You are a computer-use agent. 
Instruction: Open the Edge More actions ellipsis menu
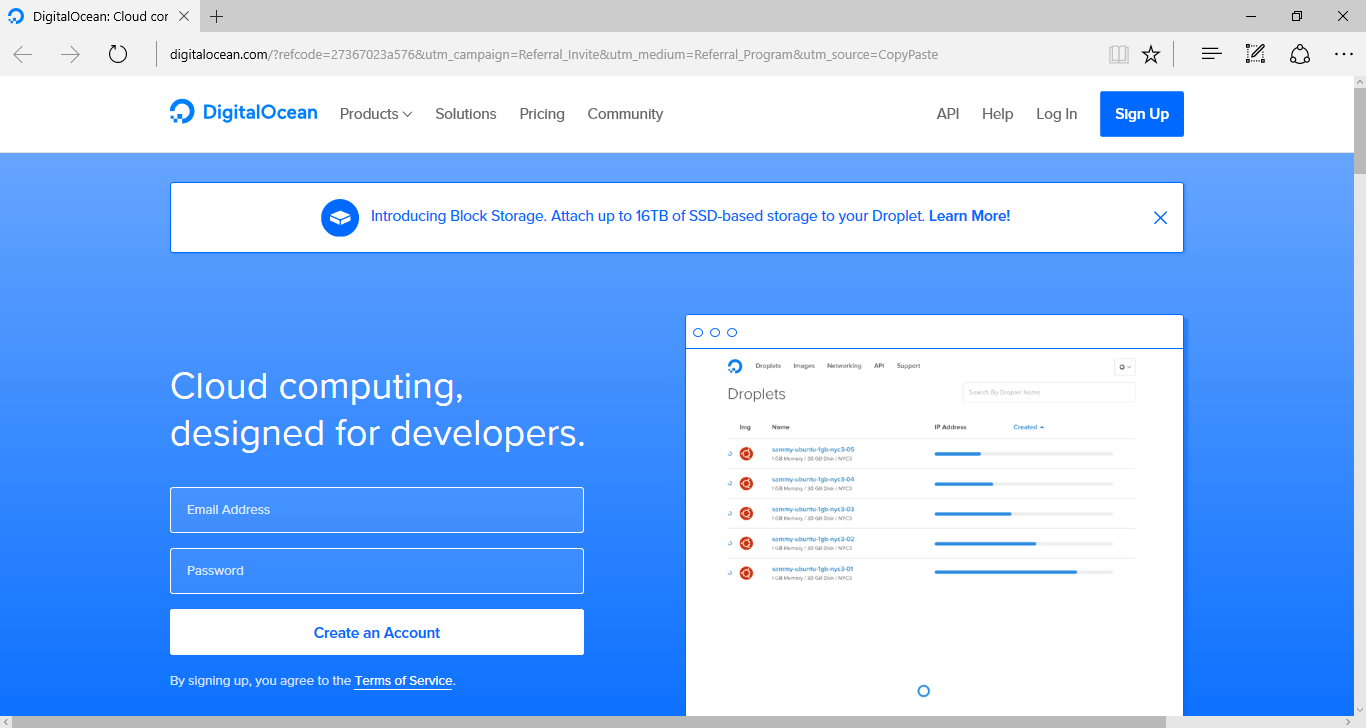click(x=1343, y=54)
